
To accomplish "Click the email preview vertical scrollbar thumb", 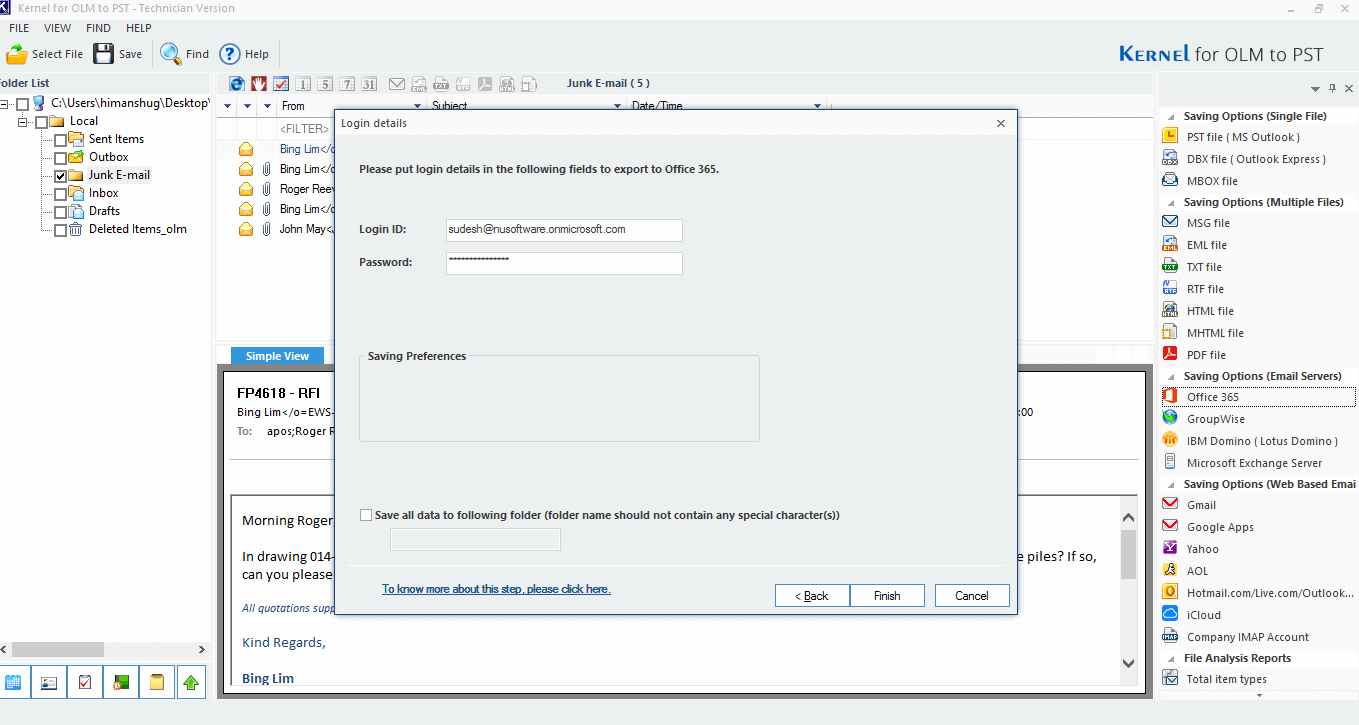I will (x=1129, y=555).
